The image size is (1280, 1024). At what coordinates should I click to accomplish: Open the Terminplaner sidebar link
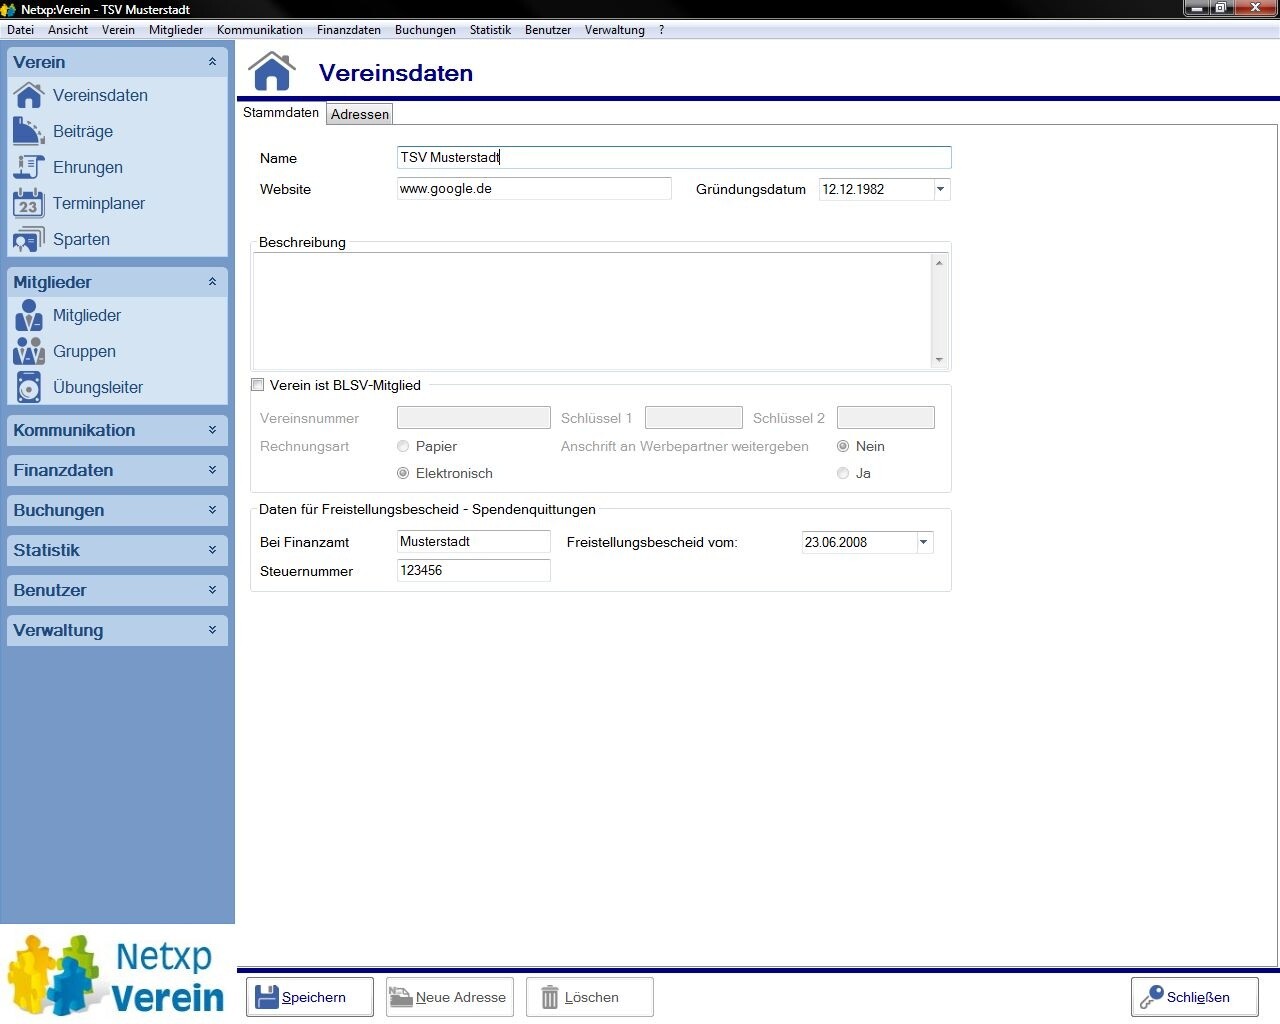pyautogui.click(x=99, y=203)
